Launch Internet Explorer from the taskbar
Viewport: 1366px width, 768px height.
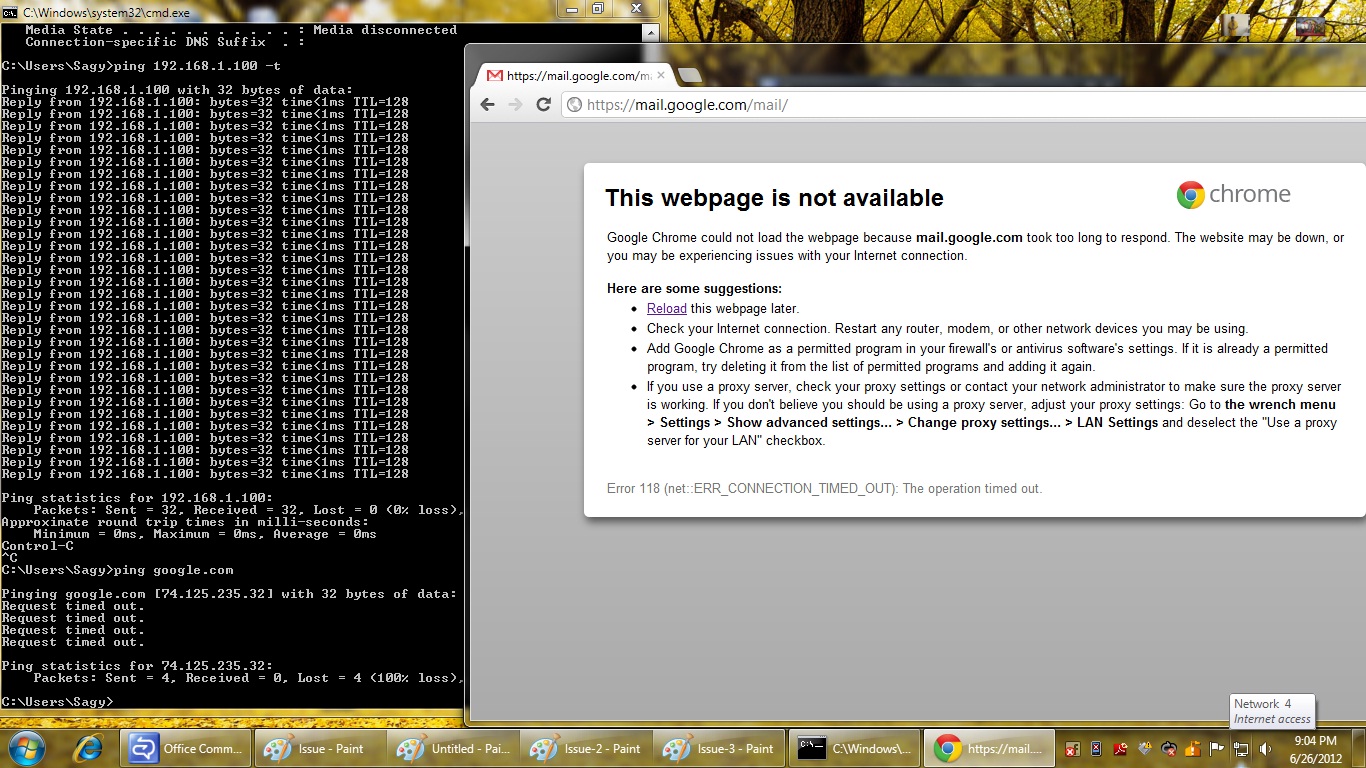pyautogui.click(x=88, y=748)
